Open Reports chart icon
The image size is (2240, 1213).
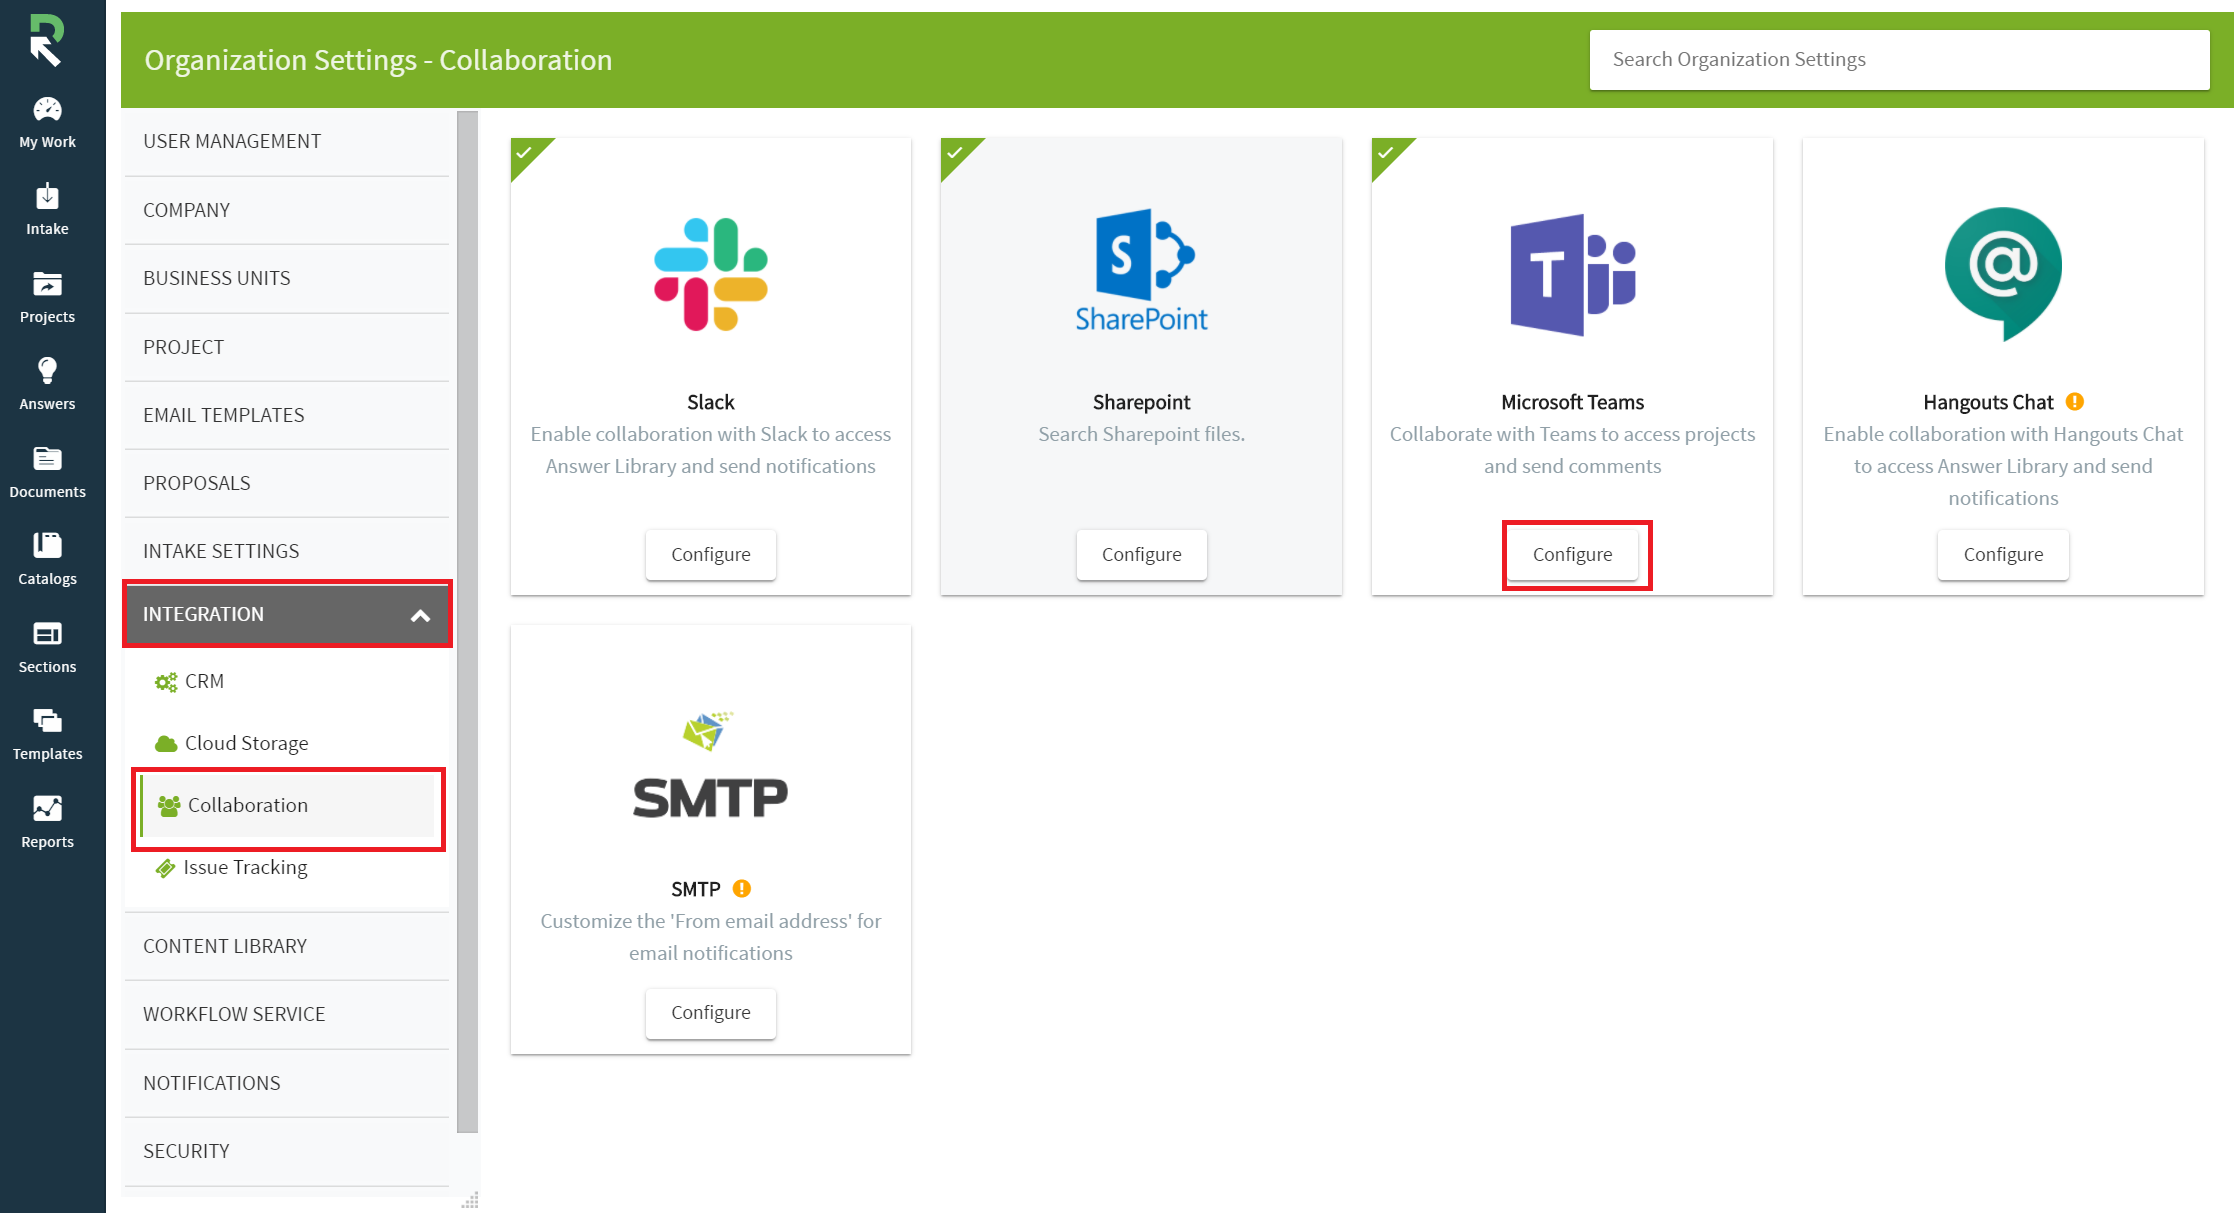[47, 808]
